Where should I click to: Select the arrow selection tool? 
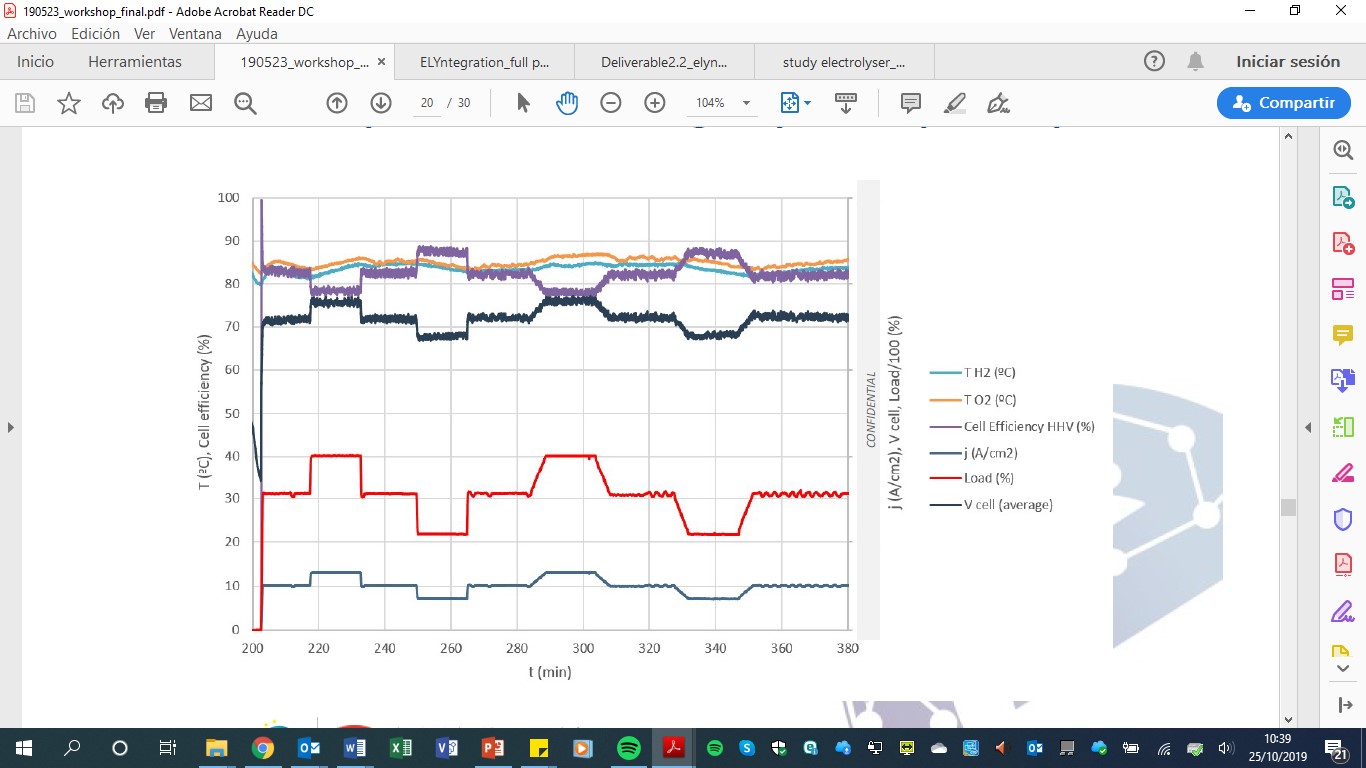tap(523, 103)
